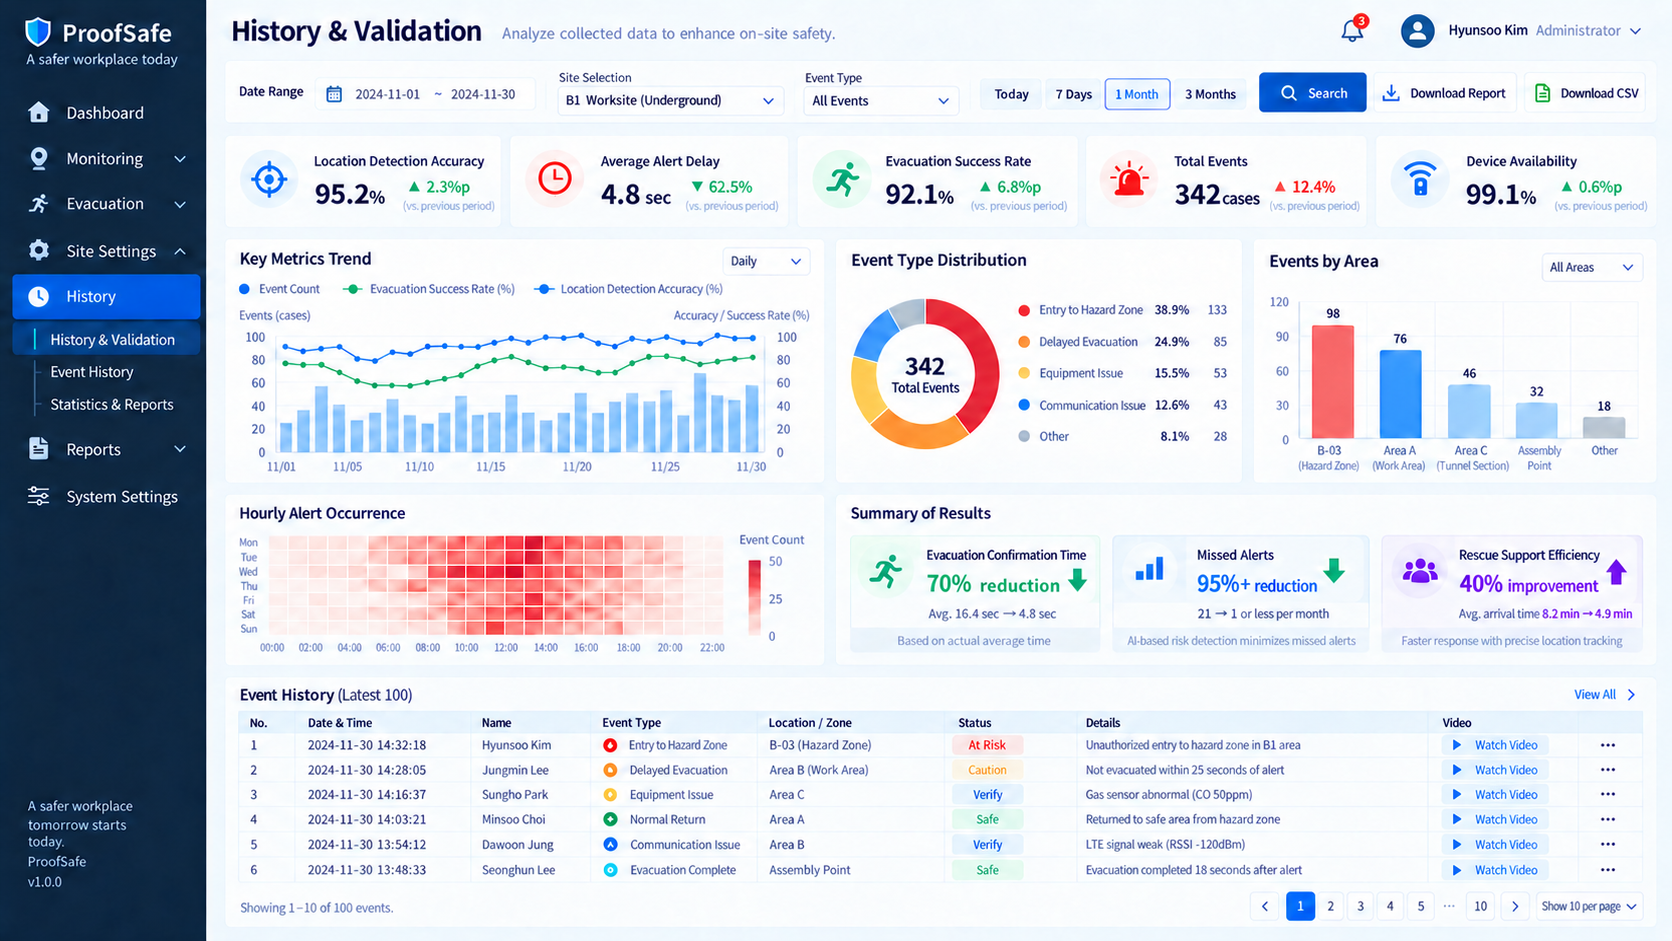Click the Device Availability wifi icon

(x=1420, y=180)
